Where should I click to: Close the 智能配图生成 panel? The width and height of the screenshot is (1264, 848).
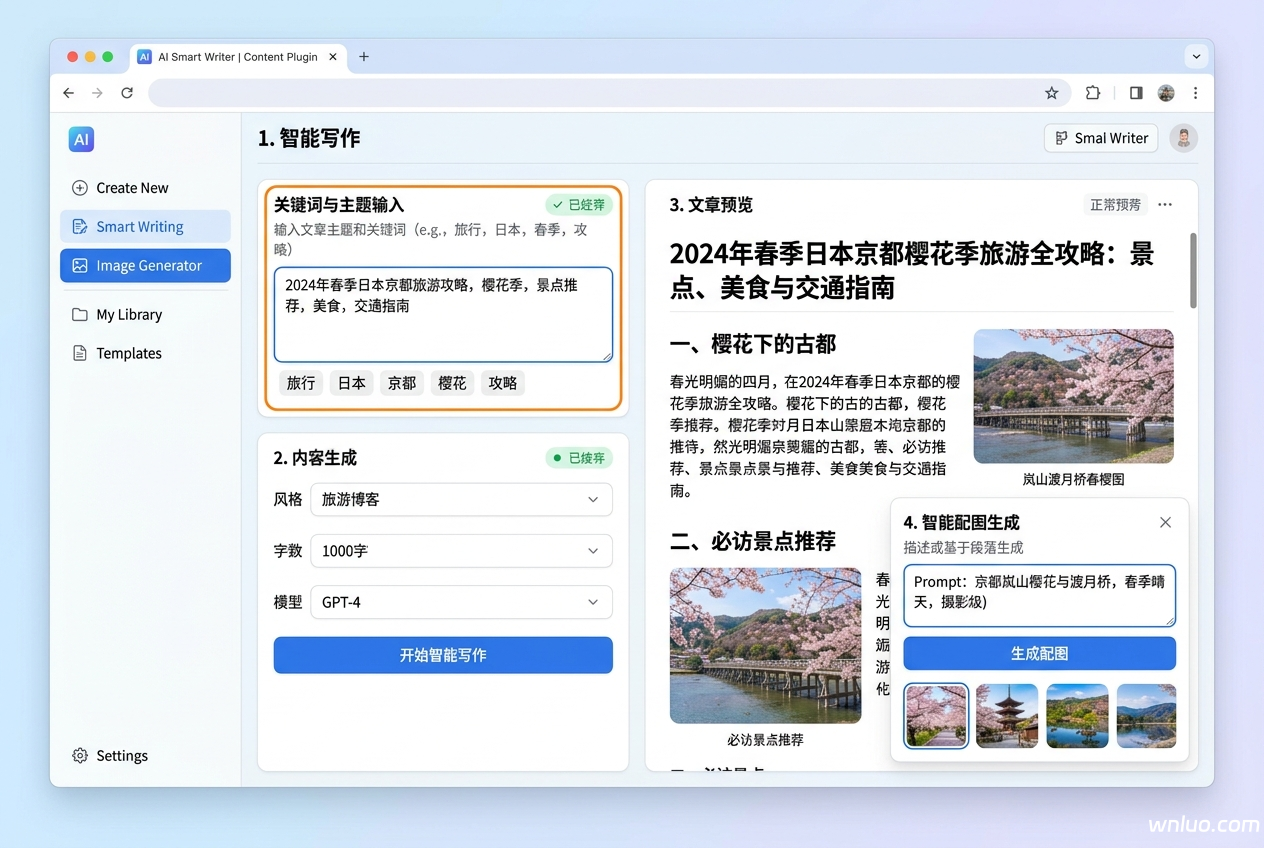click(x=1165, y=522)
